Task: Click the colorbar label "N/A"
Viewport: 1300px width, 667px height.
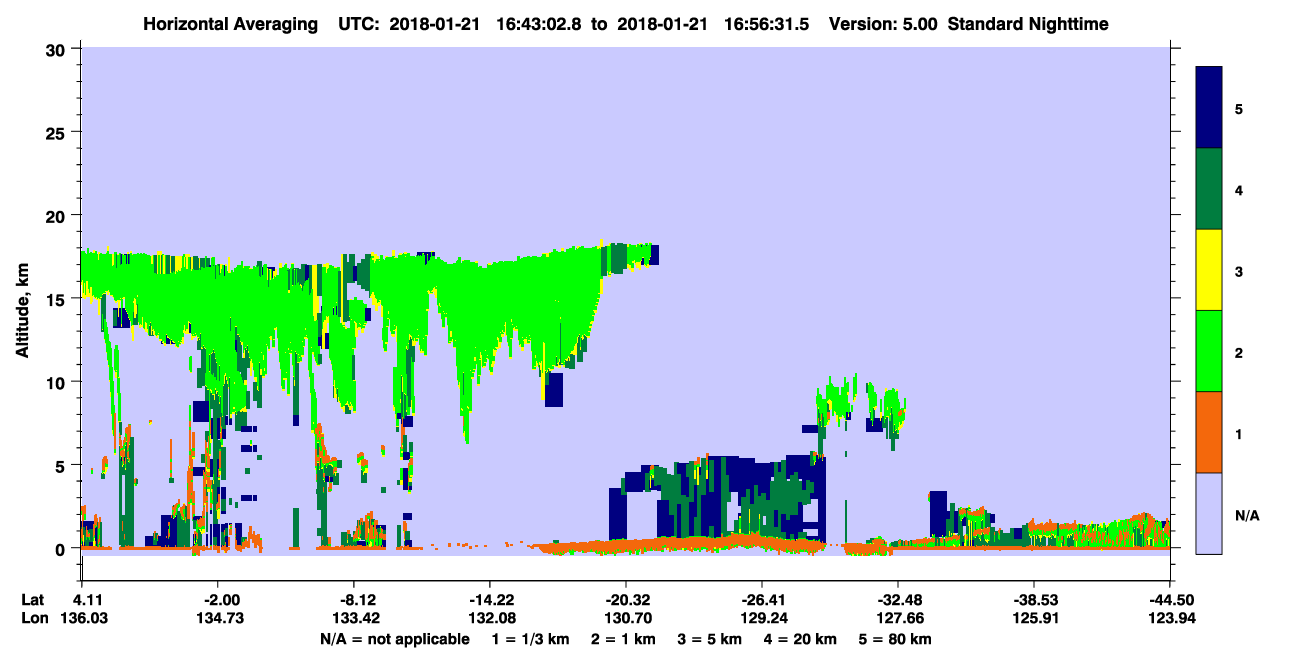Action: 1247,515
